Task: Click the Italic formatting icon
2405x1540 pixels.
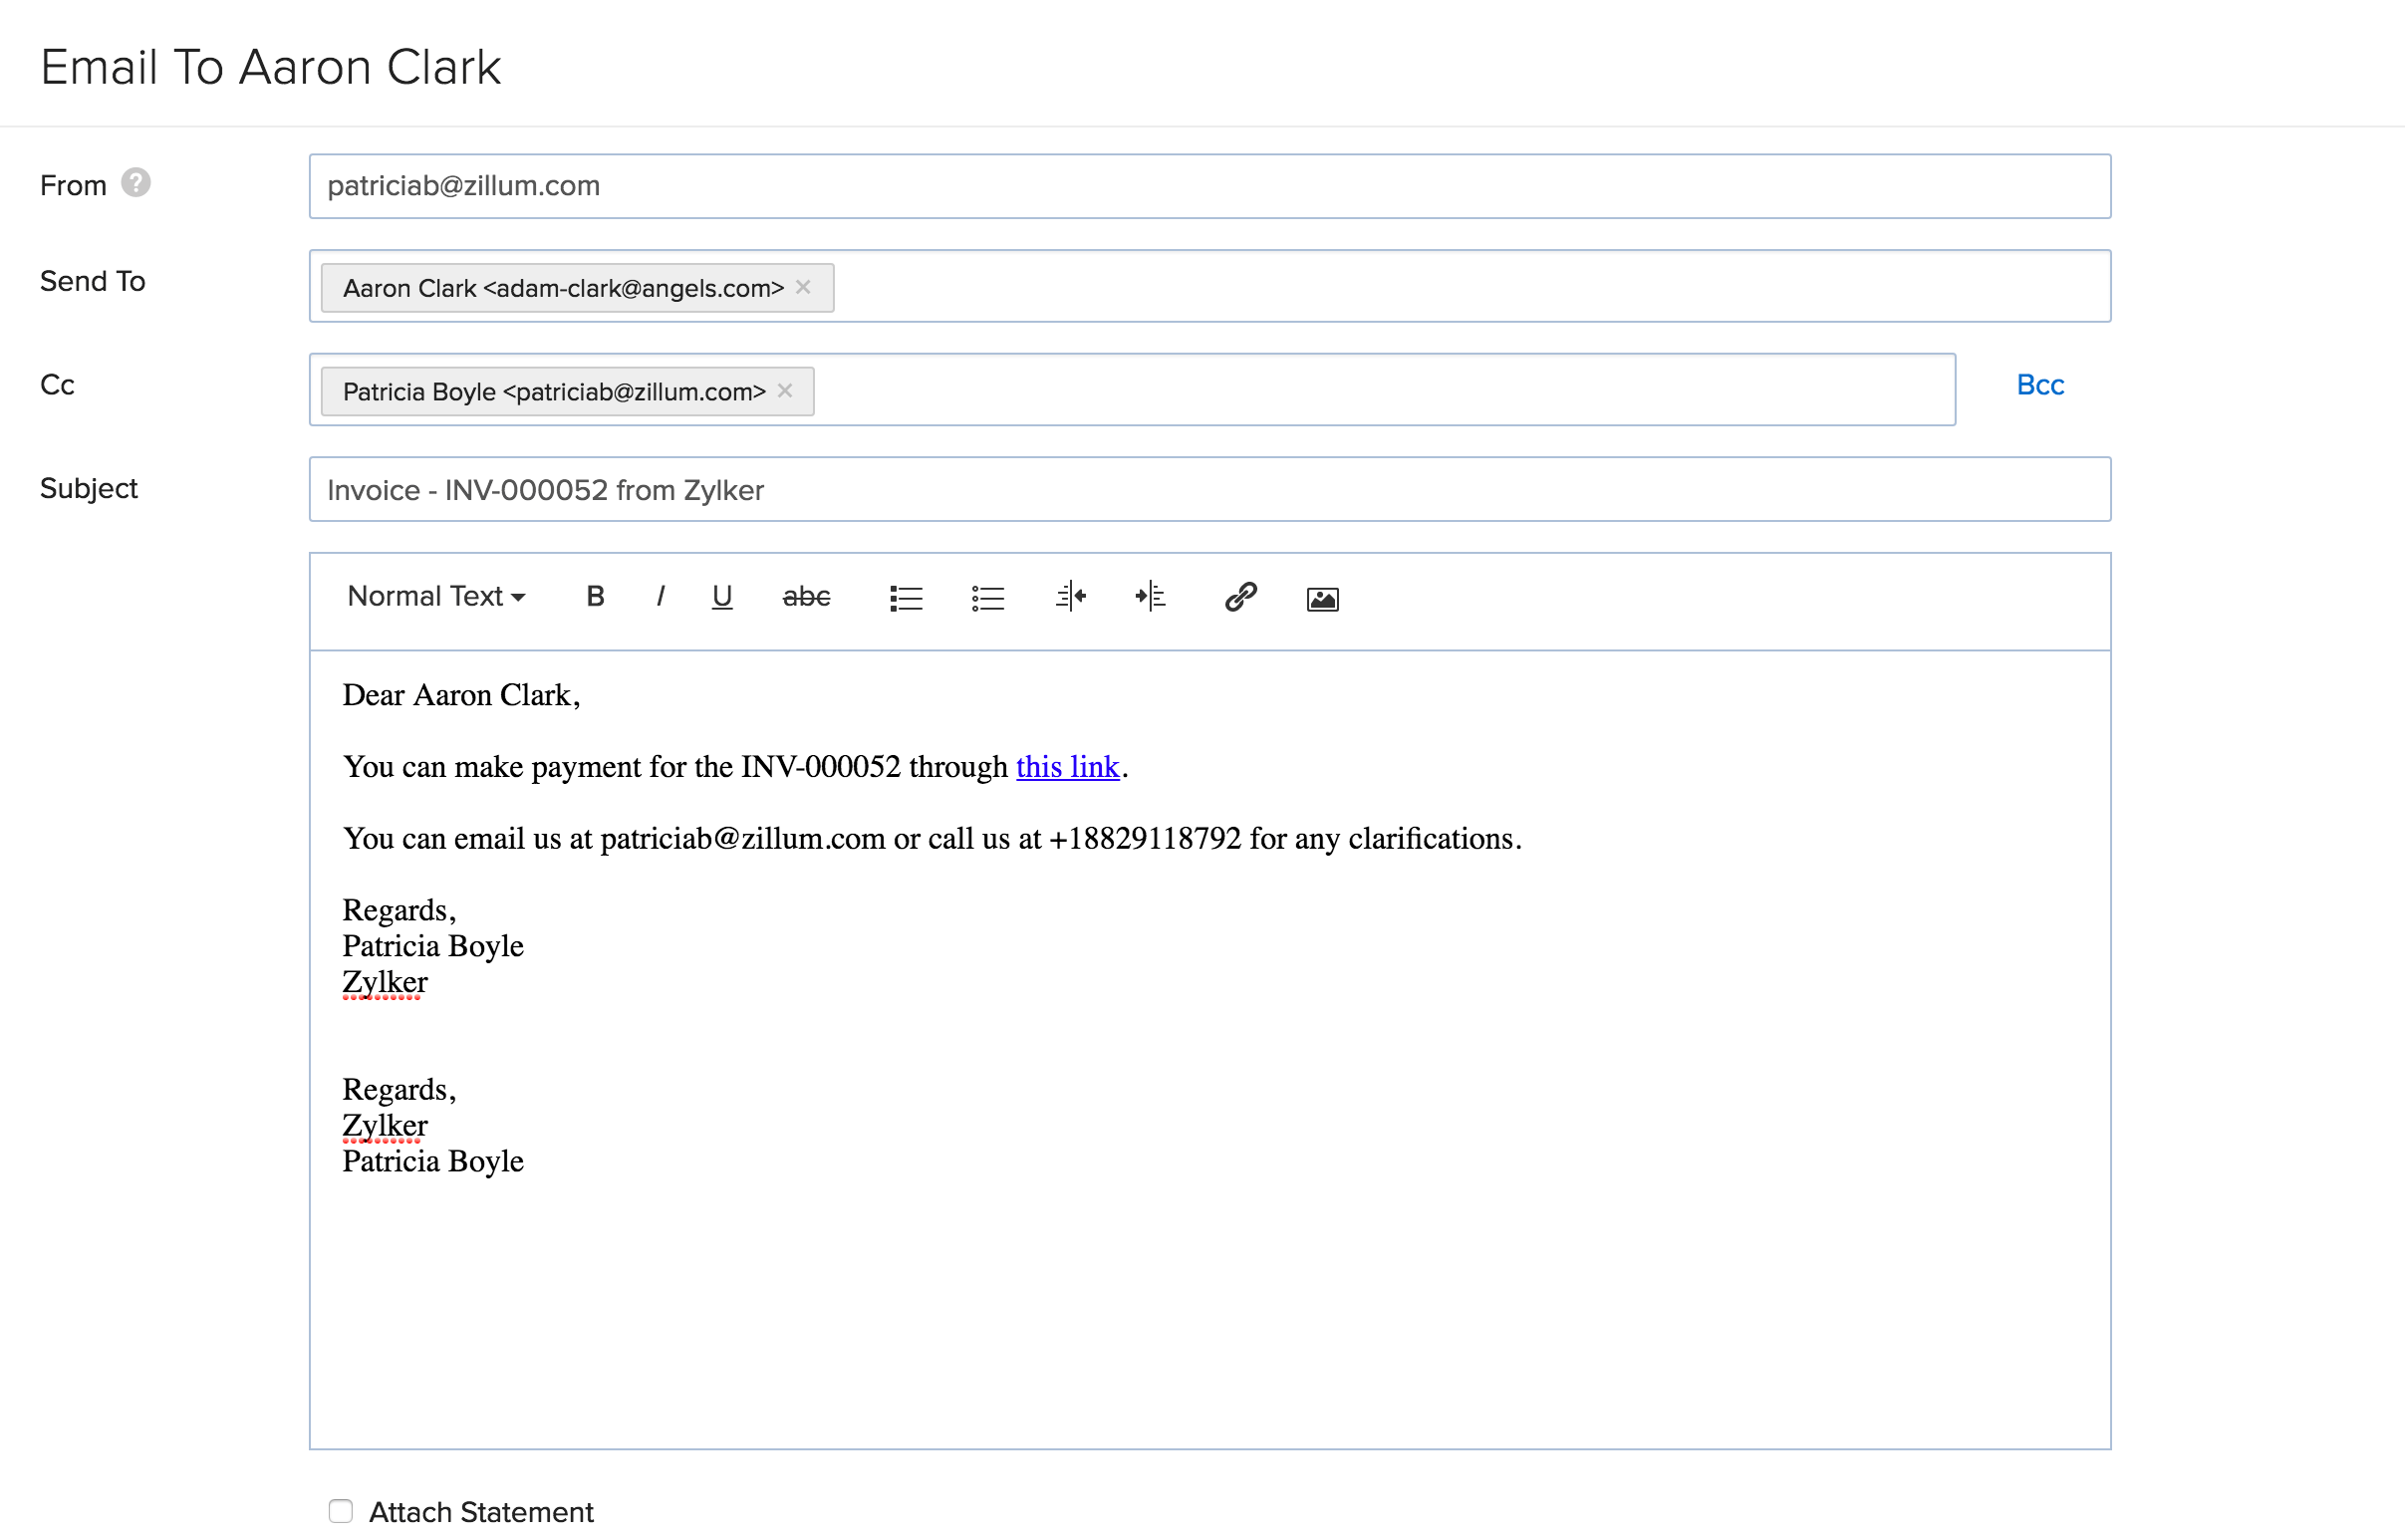Action: (663, 596)
